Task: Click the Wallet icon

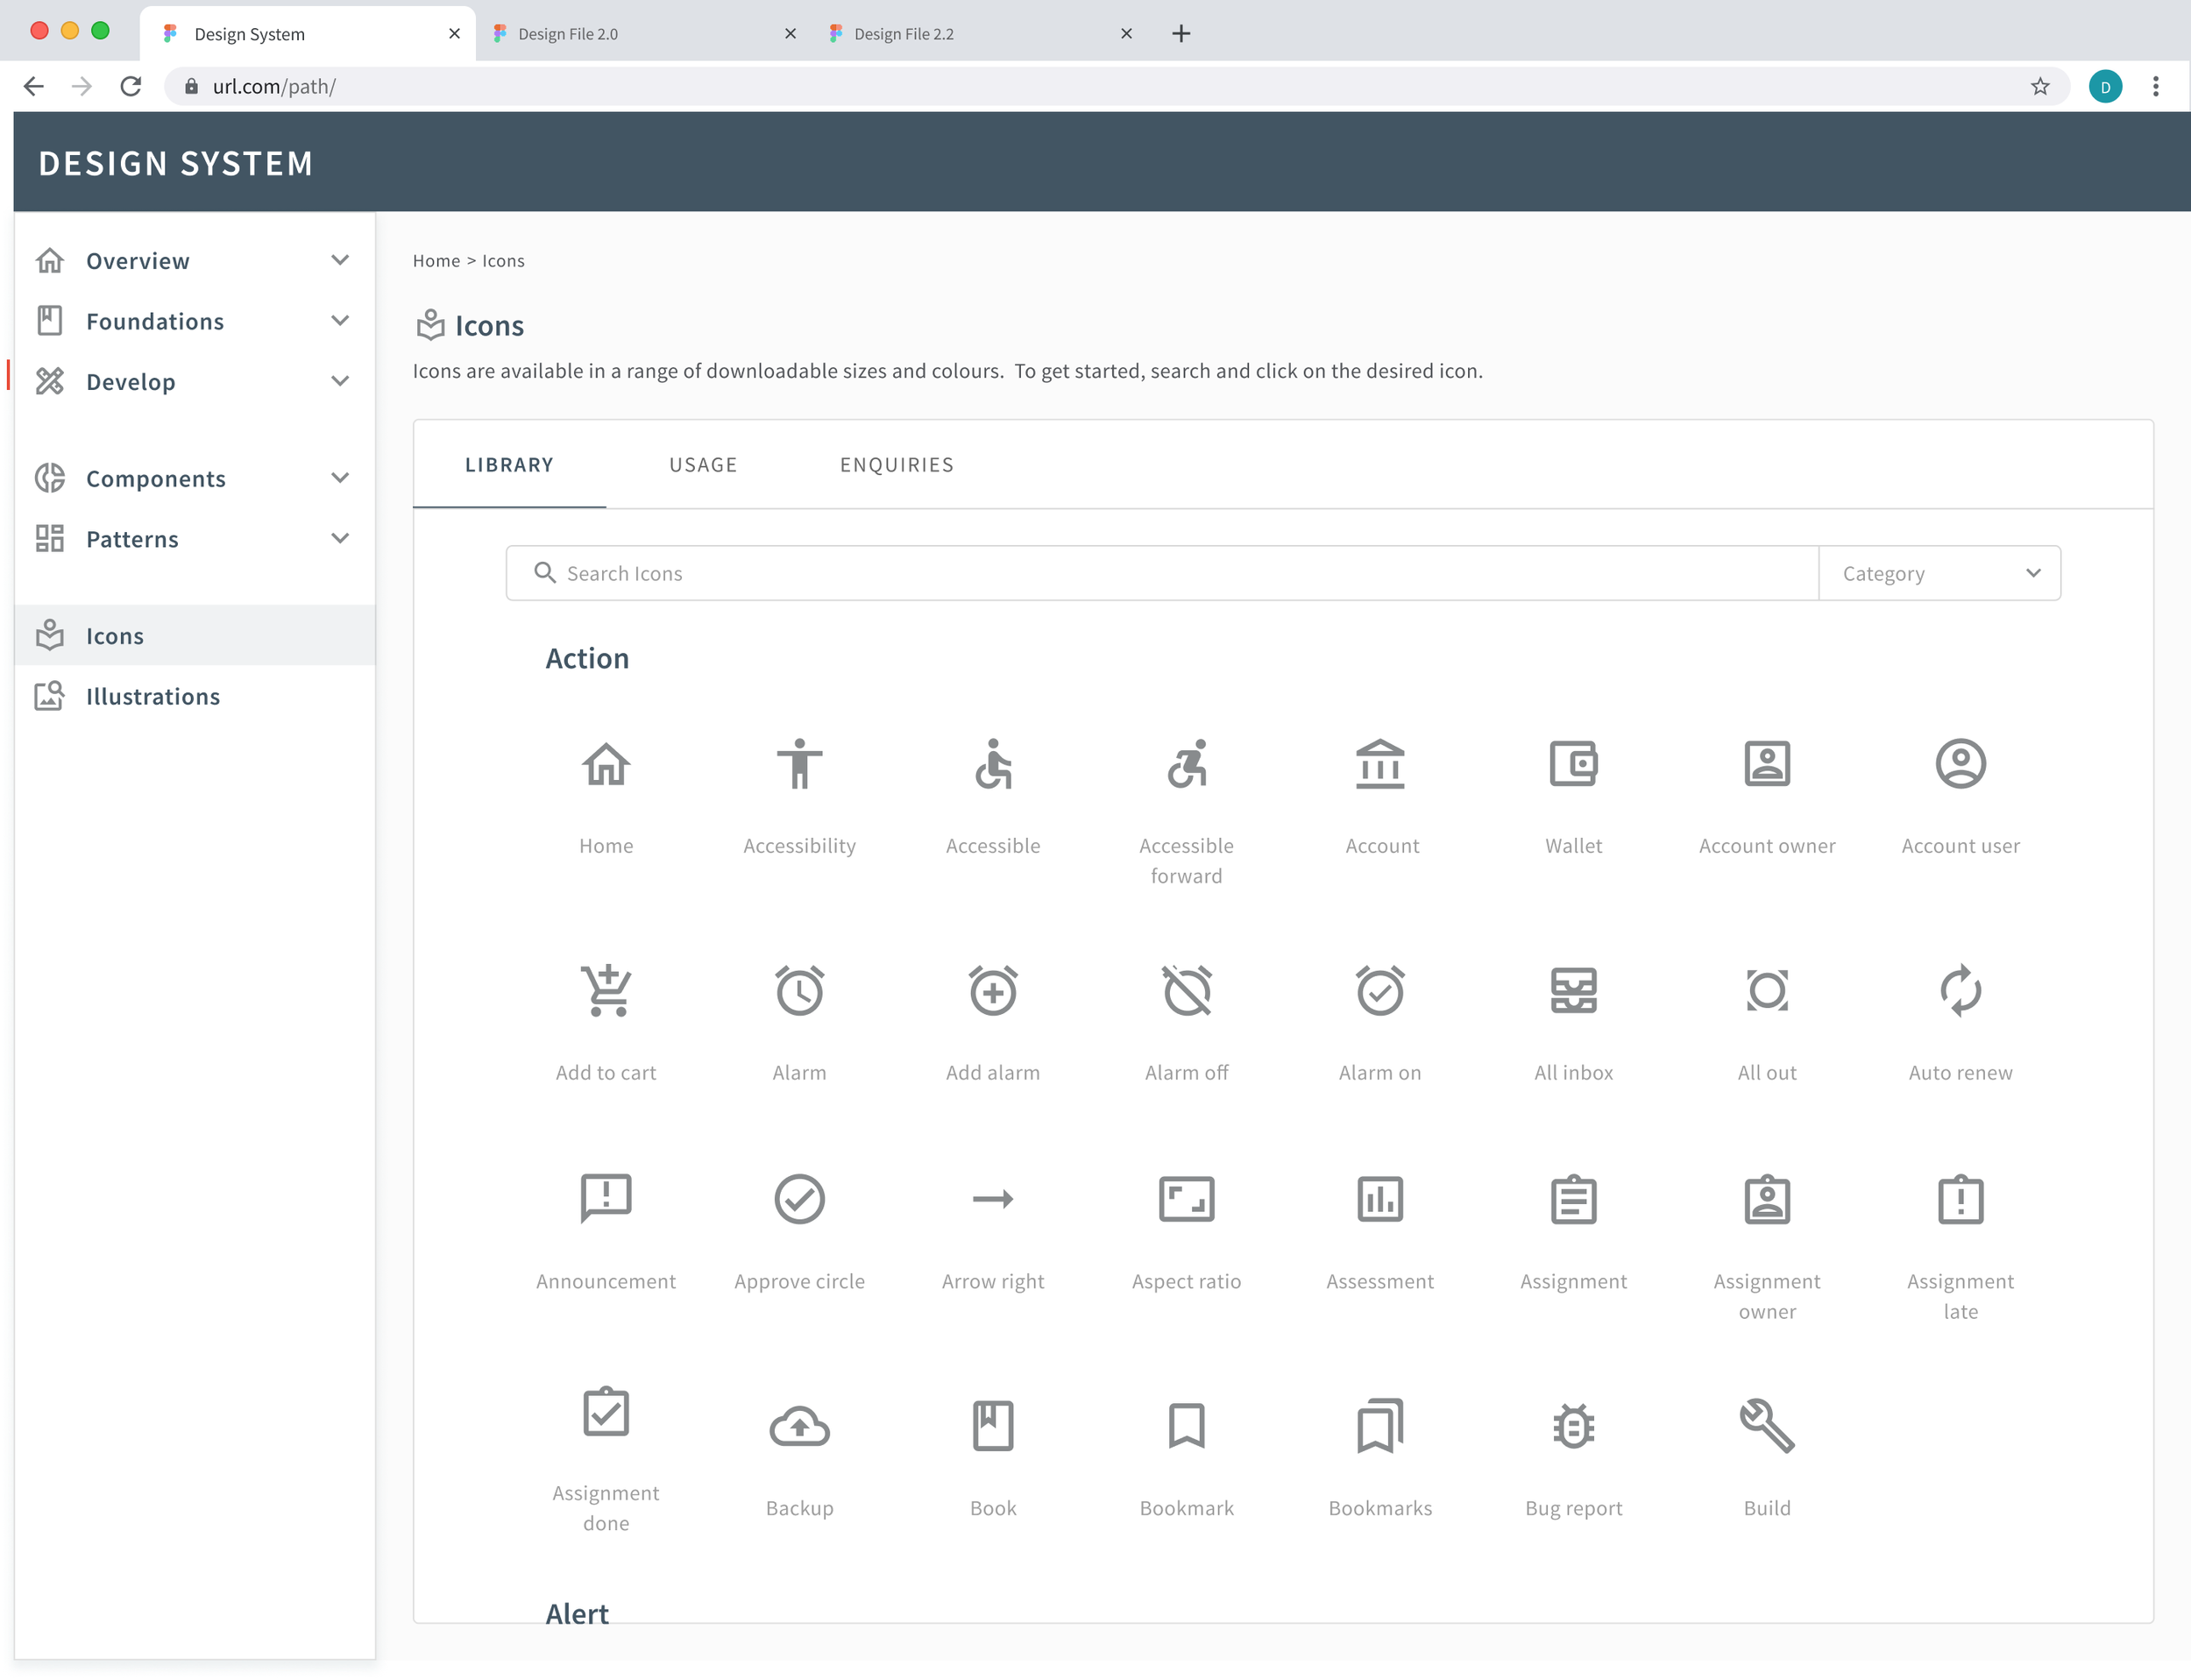Action: coord(1573,765)
